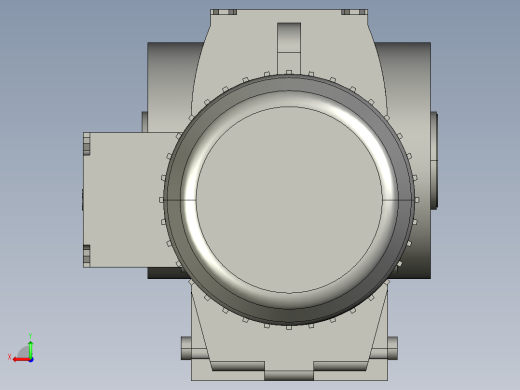Select the large circular end cover face
This screenshot has width=520, height=390.
(x=289, y=200)
